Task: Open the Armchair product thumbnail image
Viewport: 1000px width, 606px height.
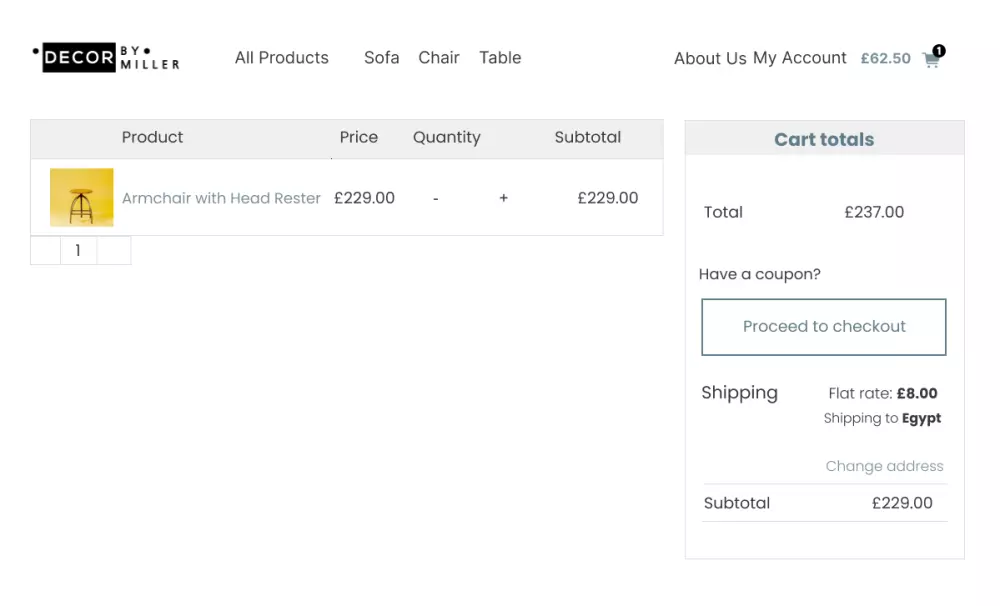Action: [82, 197]
